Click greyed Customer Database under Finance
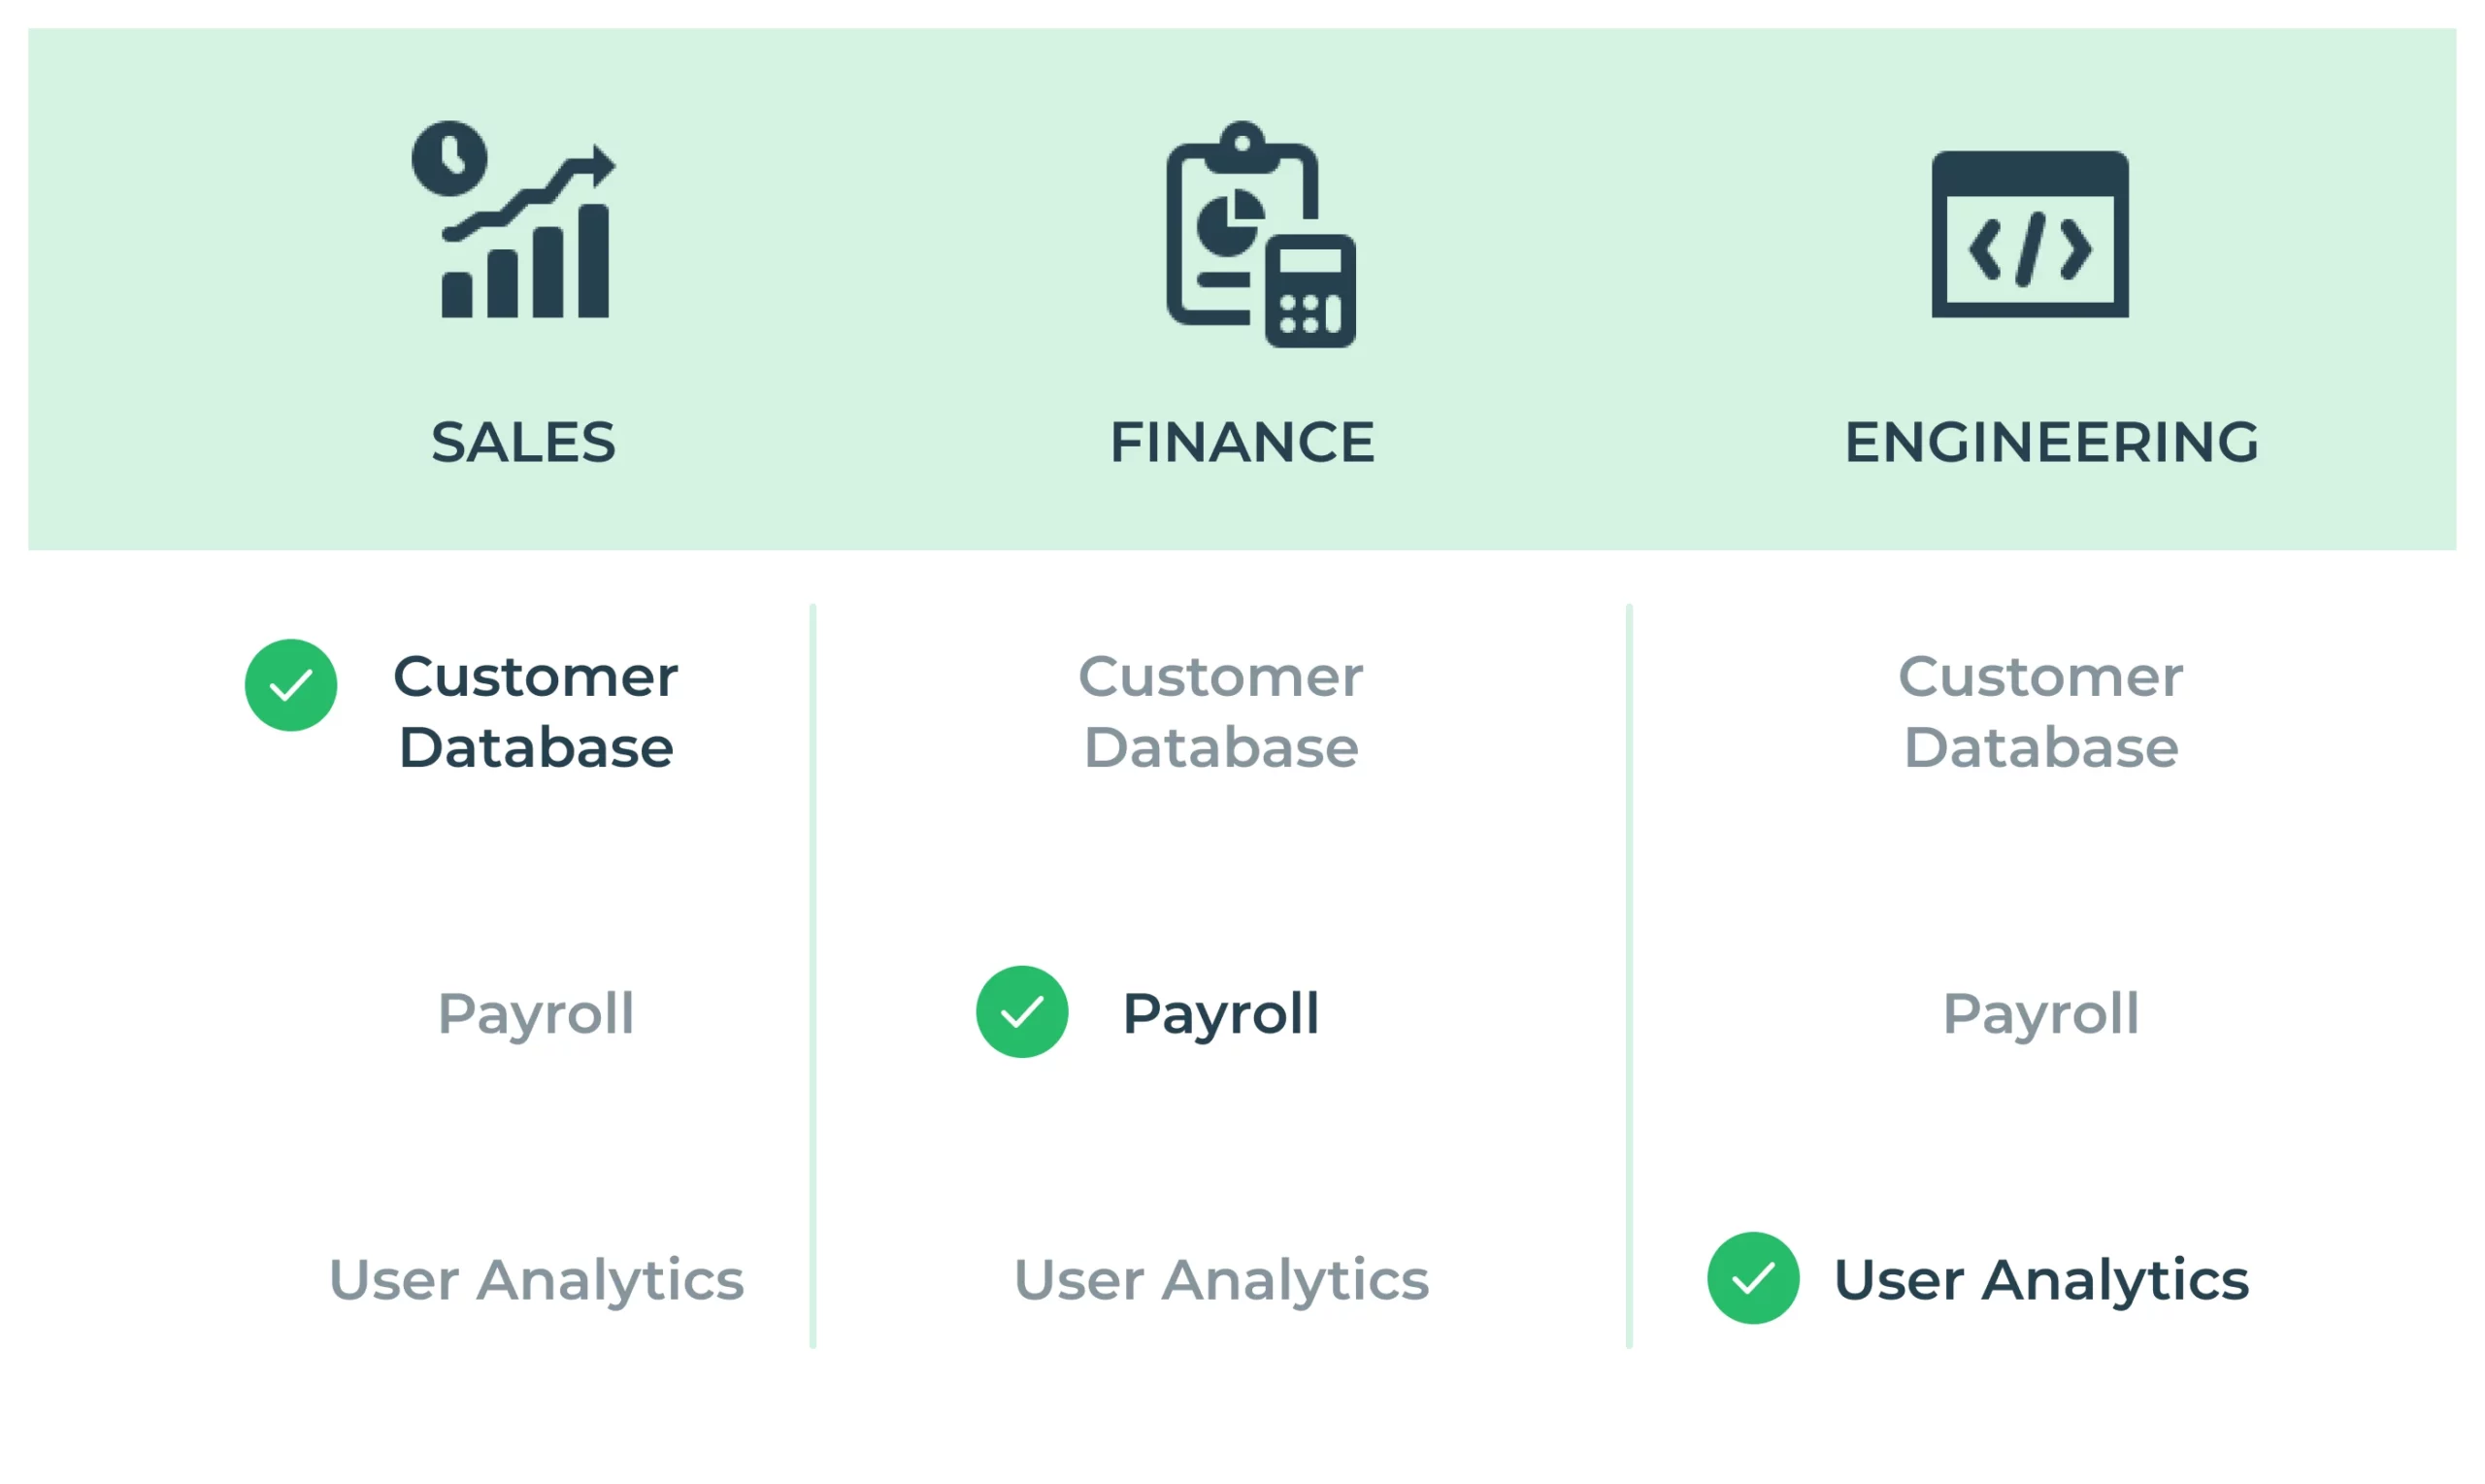 click(1220, 711)
